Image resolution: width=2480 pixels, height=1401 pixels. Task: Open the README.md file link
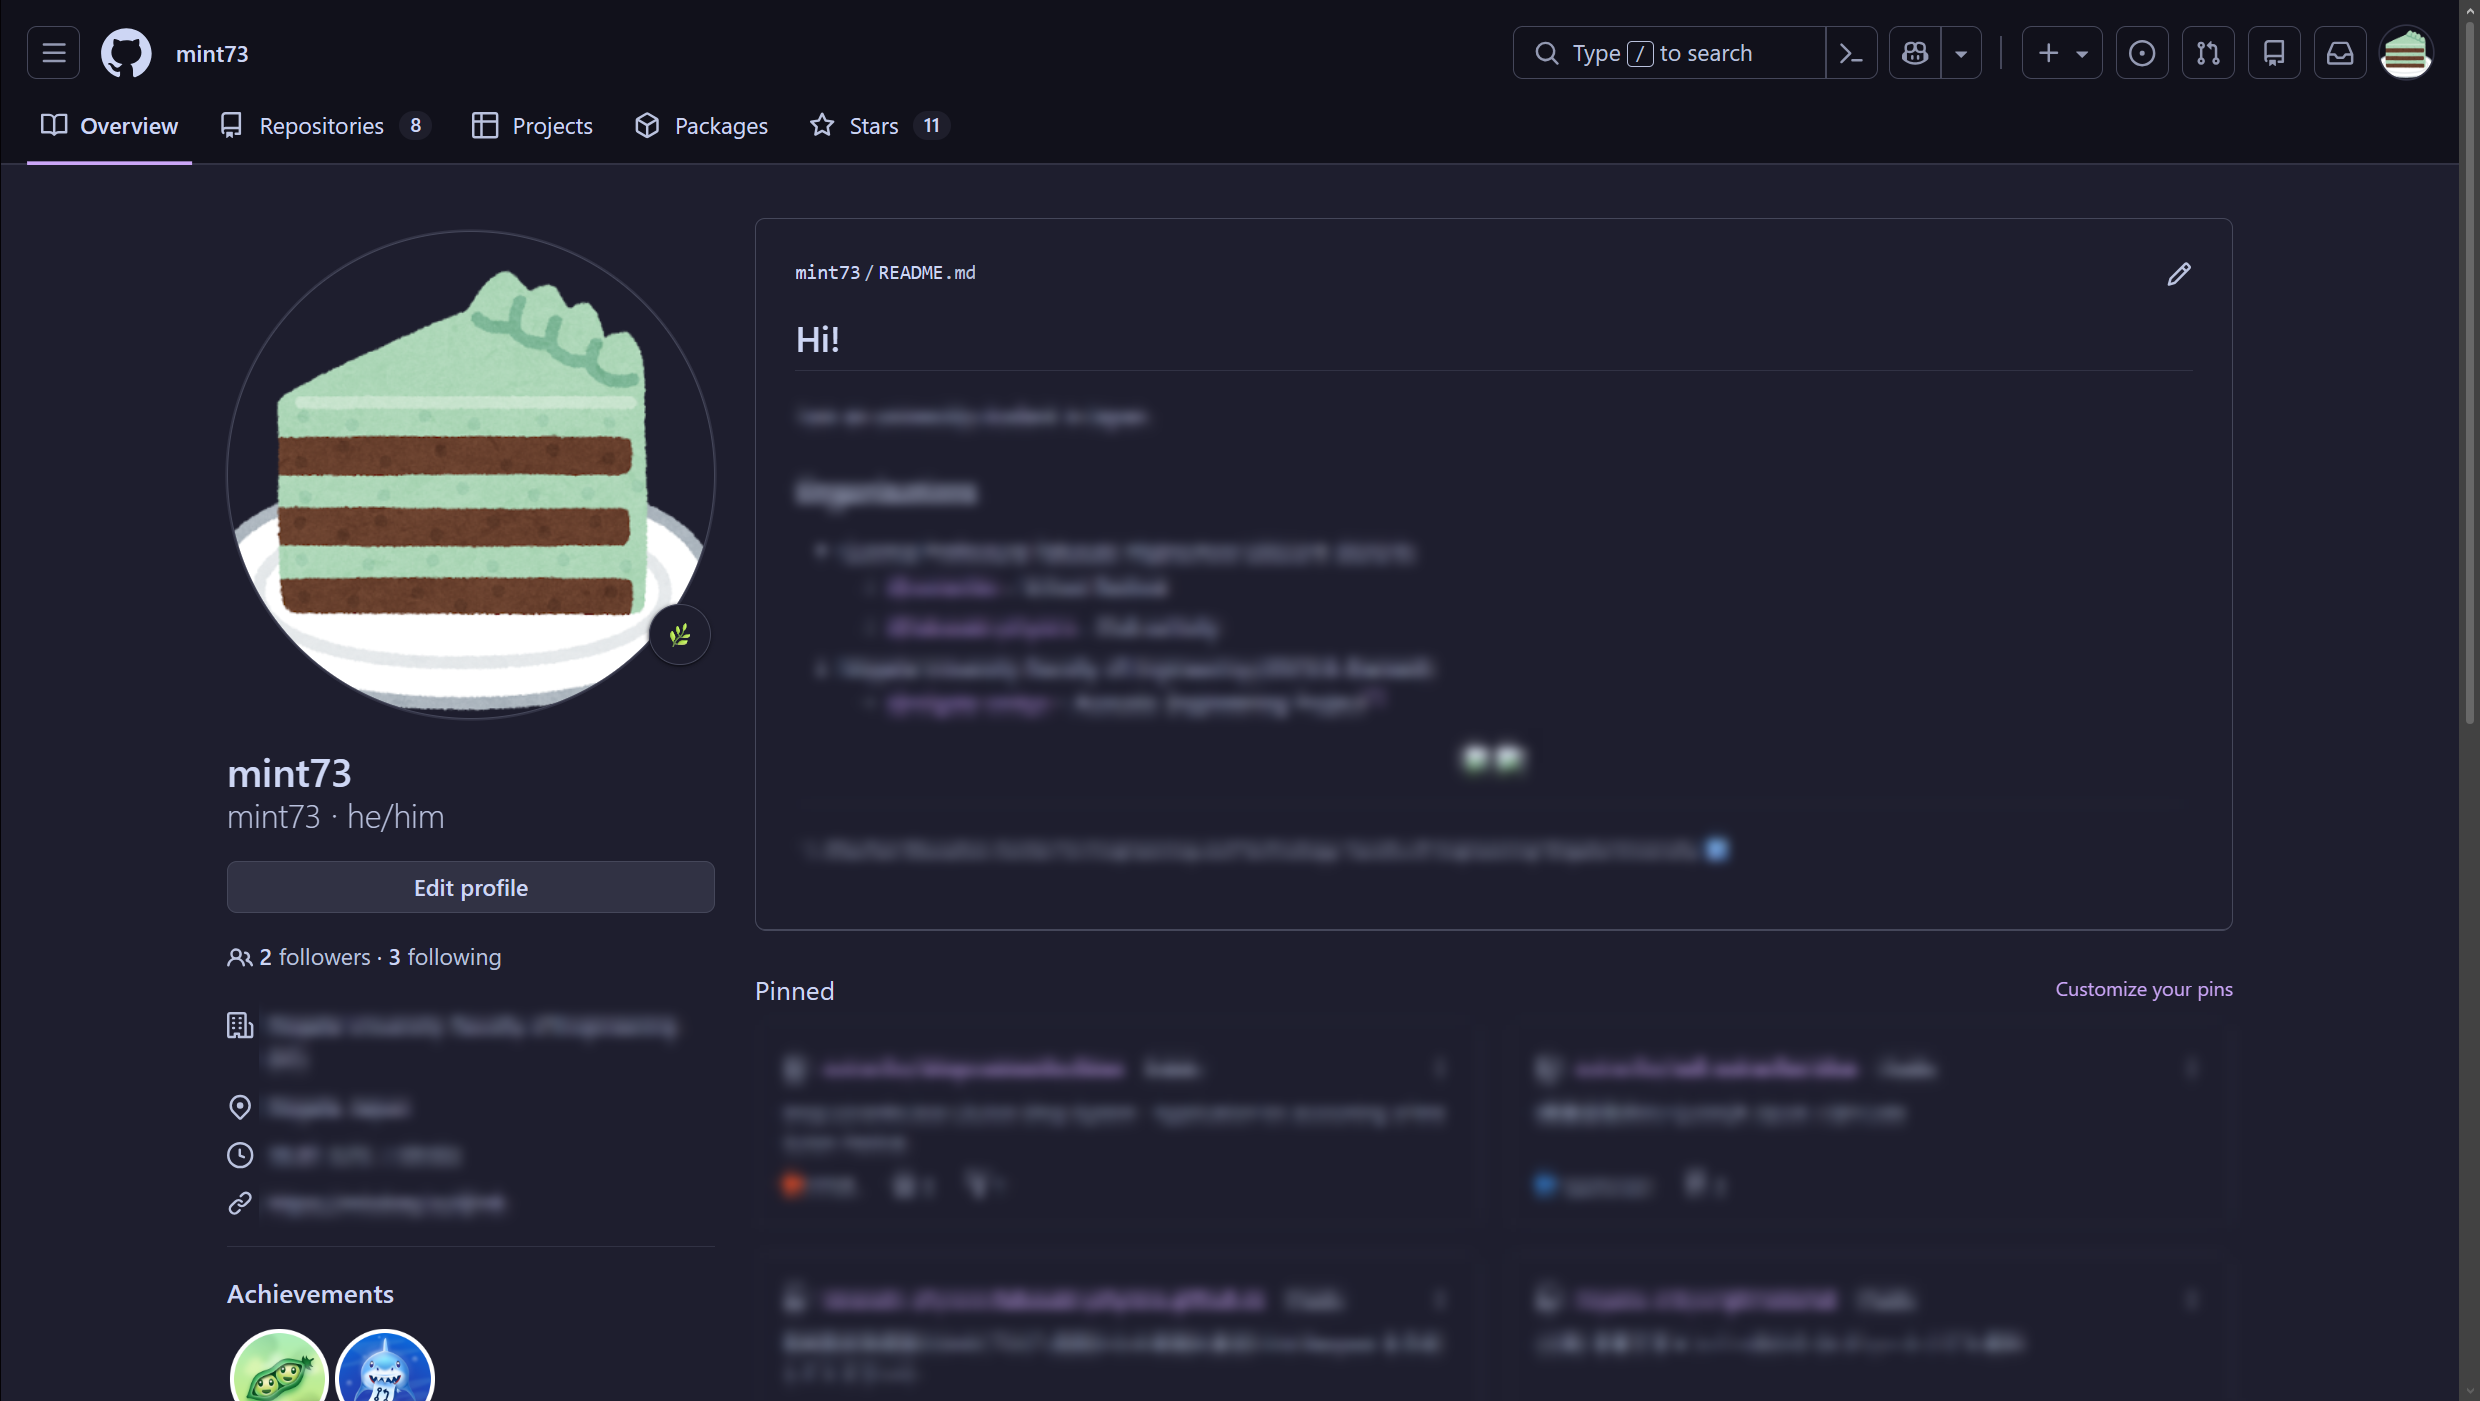[x=927, y=273]
